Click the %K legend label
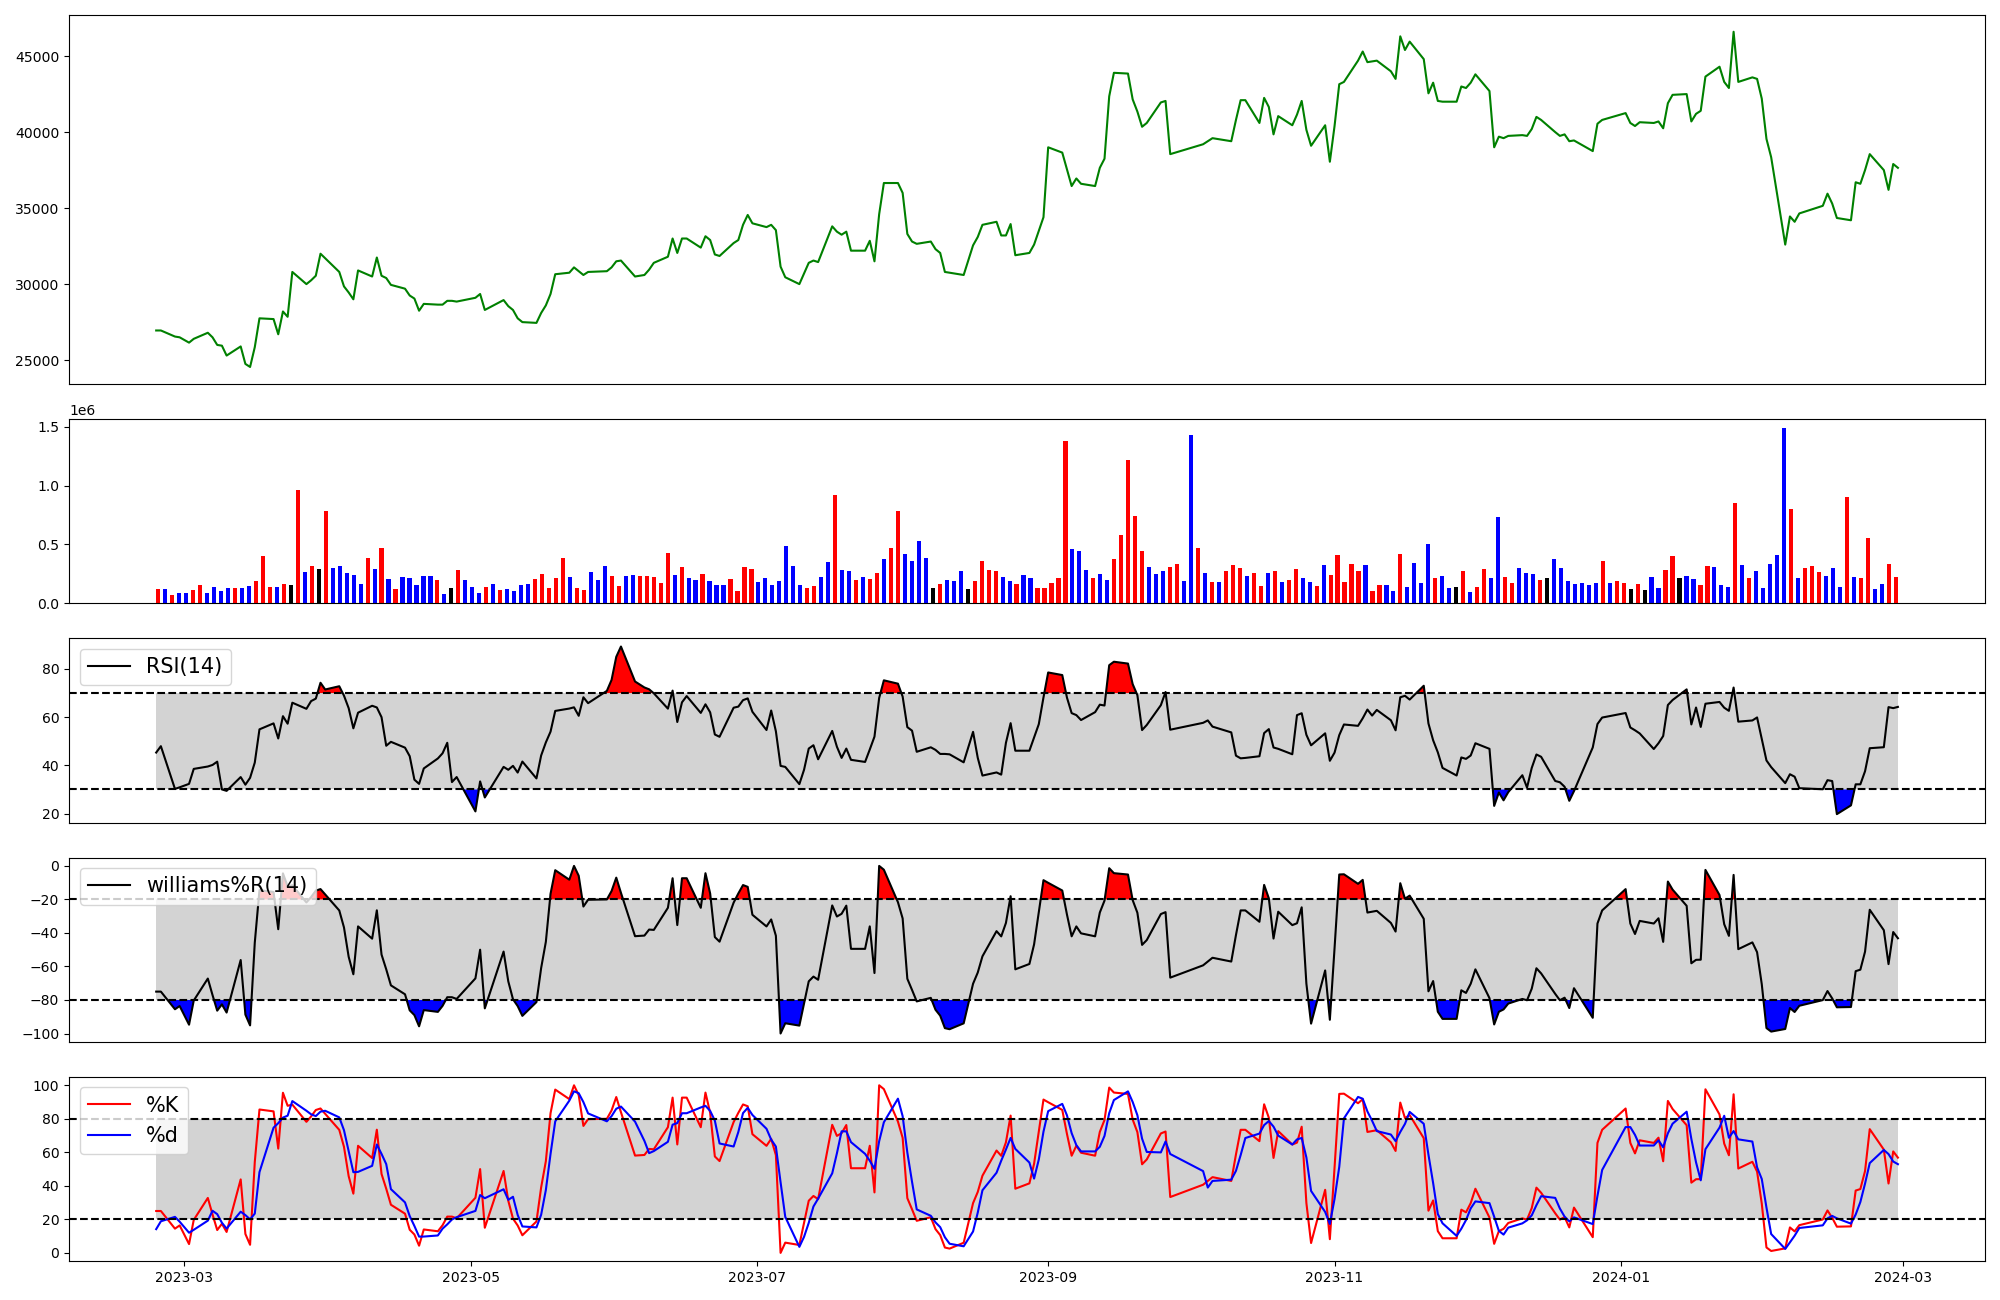The width and height of the screenshot is (2000, 1300). click(x=162, y=1105)
